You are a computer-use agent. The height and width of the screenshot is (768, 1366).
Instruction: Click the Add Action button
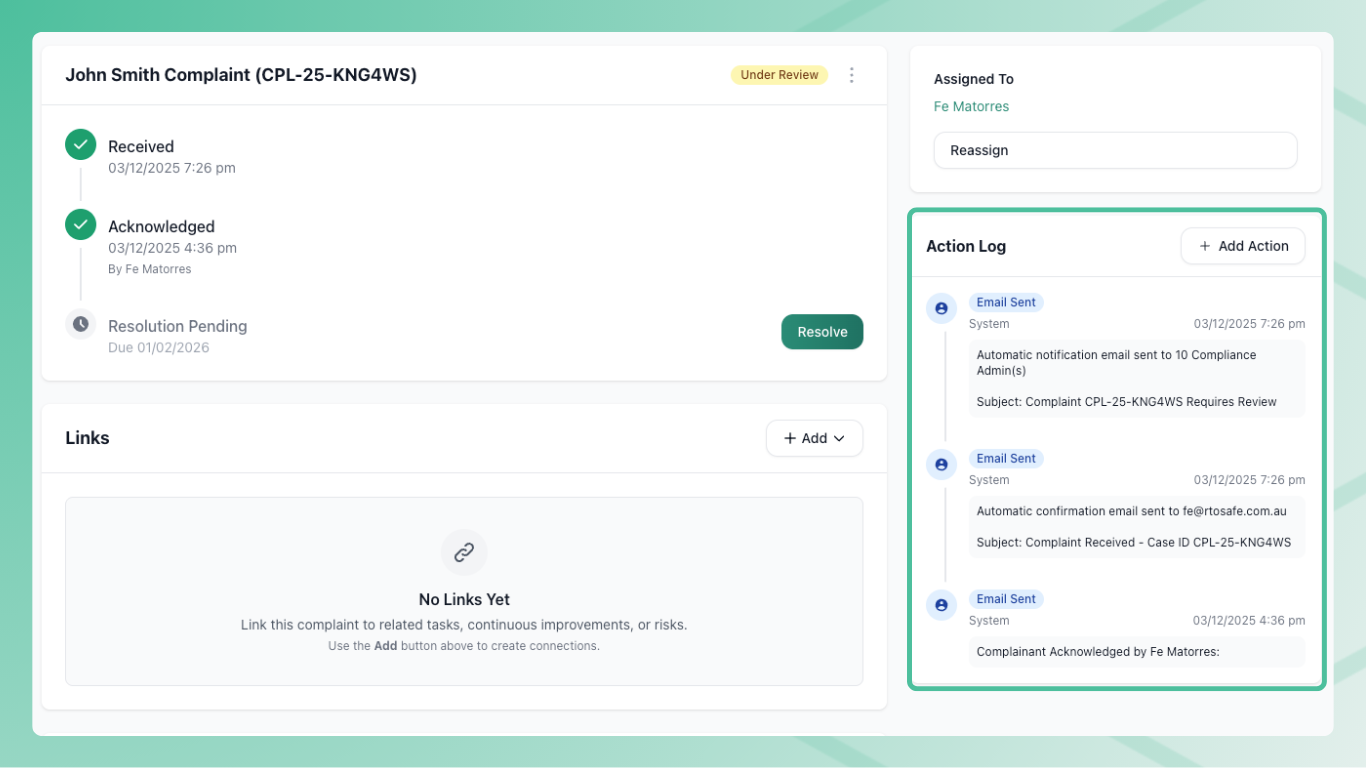[x=1242, y=246]
